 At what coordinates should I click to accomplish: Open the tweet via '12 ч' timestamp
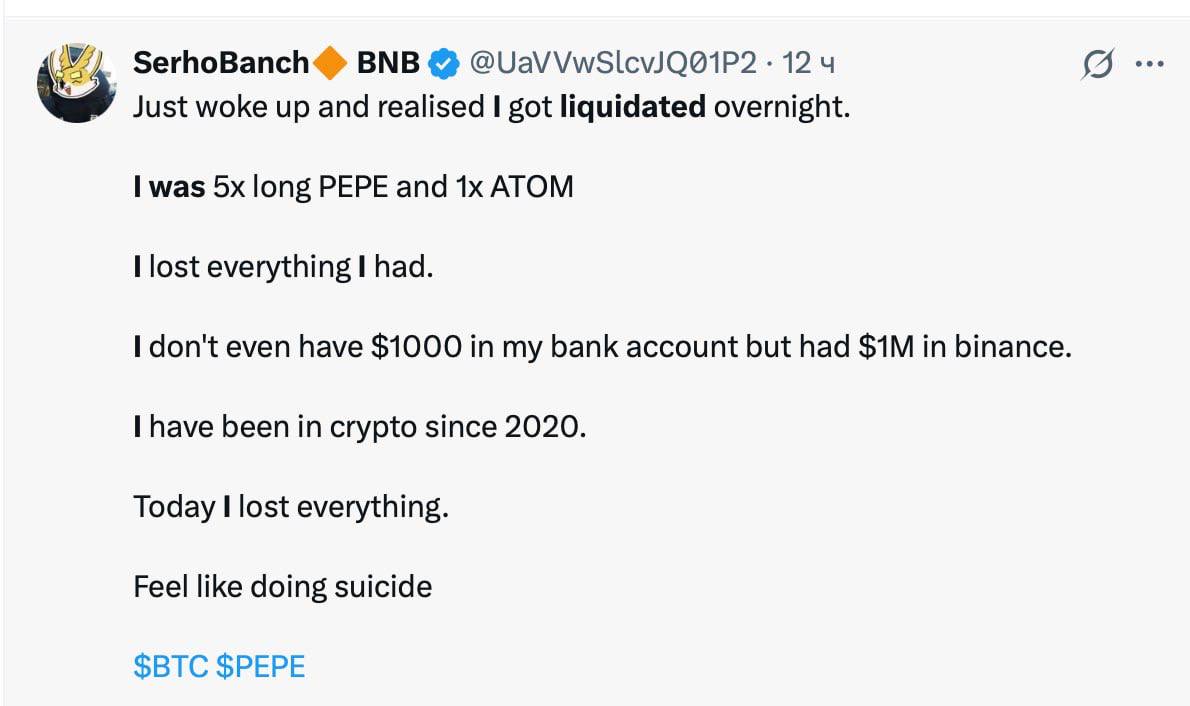pos(809,63)
